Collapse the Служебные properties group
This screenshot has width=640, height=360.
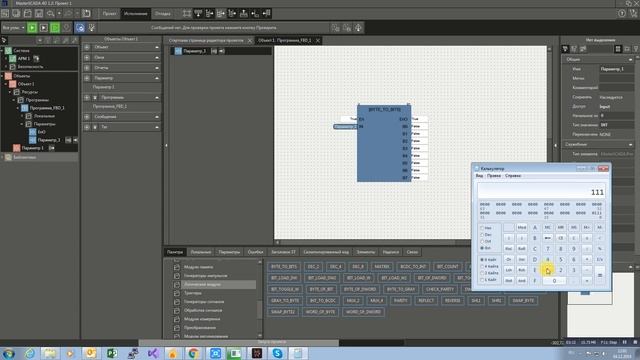click(631, 144)
